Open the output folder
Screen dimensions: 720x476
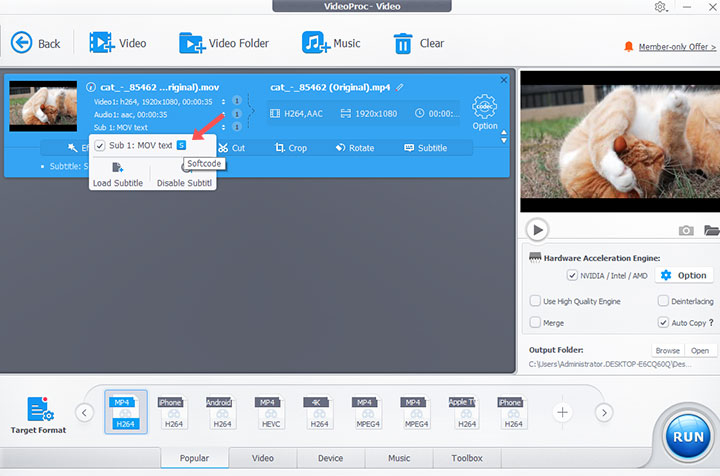(x=700, y=350)
